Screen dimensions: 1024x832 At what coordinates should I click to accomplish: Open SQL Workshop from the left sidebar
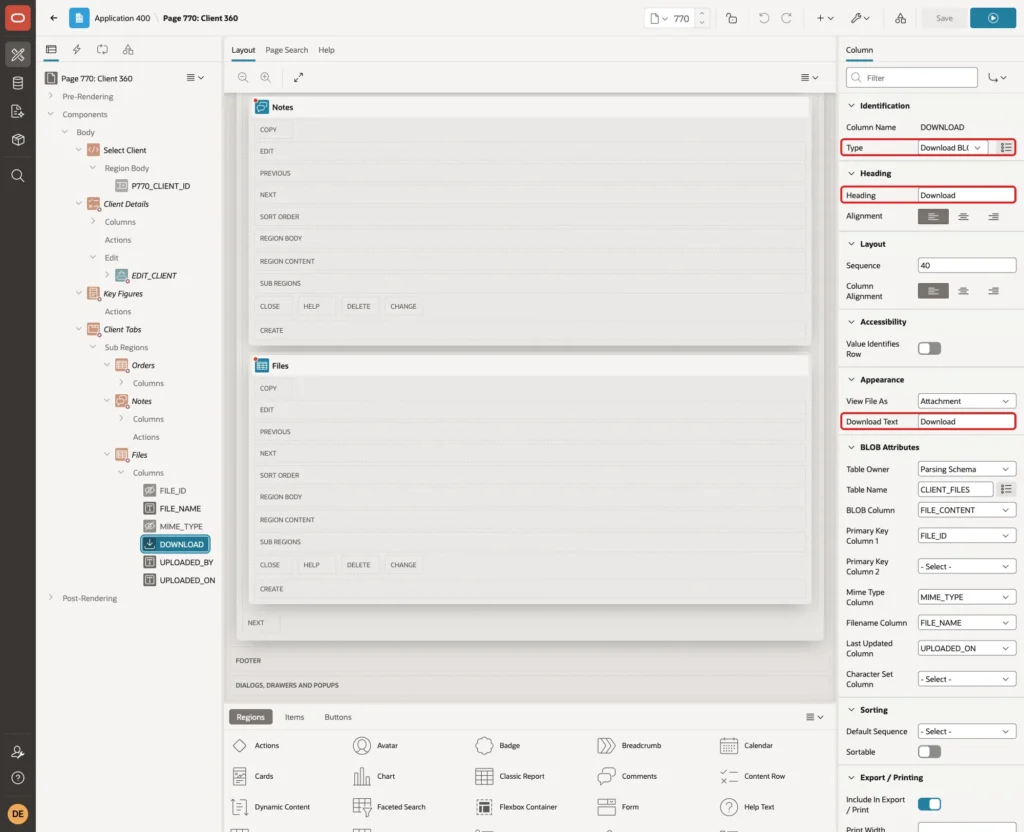(x=18, y=83)
